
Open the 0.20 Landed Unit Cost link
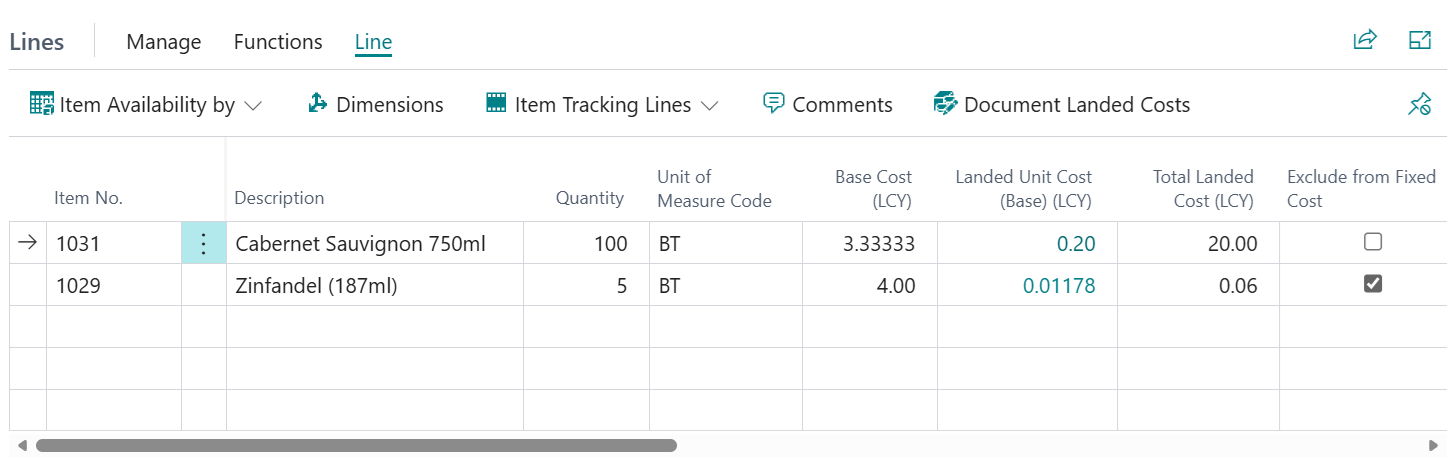point(1076,243)
